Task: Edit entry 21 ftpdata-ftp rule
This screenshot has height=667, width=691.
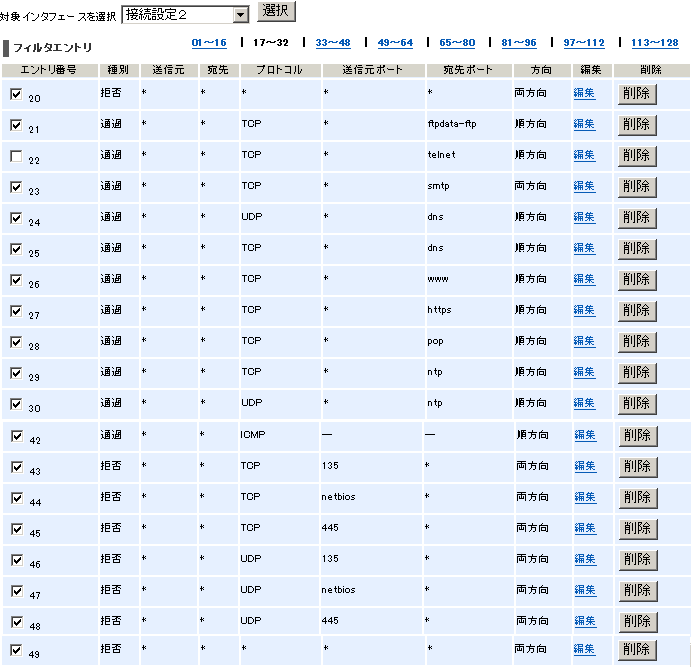Action: tap(584, 125)
